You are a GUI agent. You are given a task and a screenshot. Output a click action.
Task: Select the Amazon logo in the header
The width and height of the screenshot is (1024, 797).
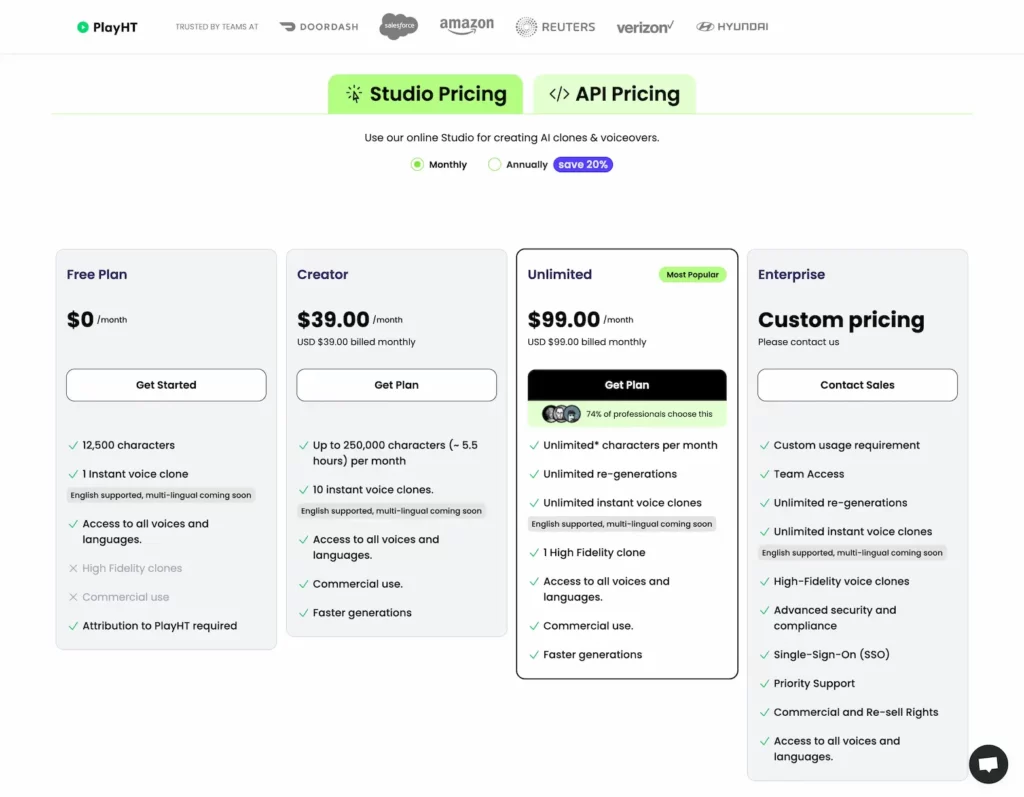[466, 26]
